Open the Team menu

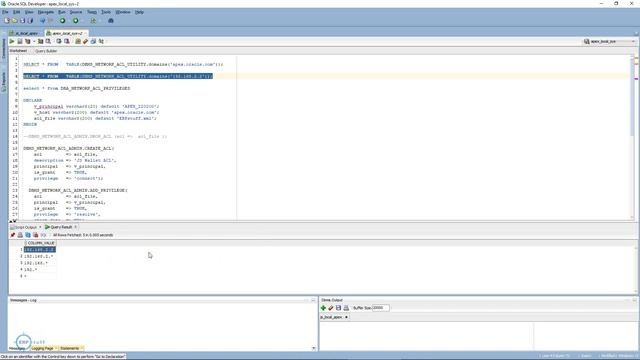point(92,12)
